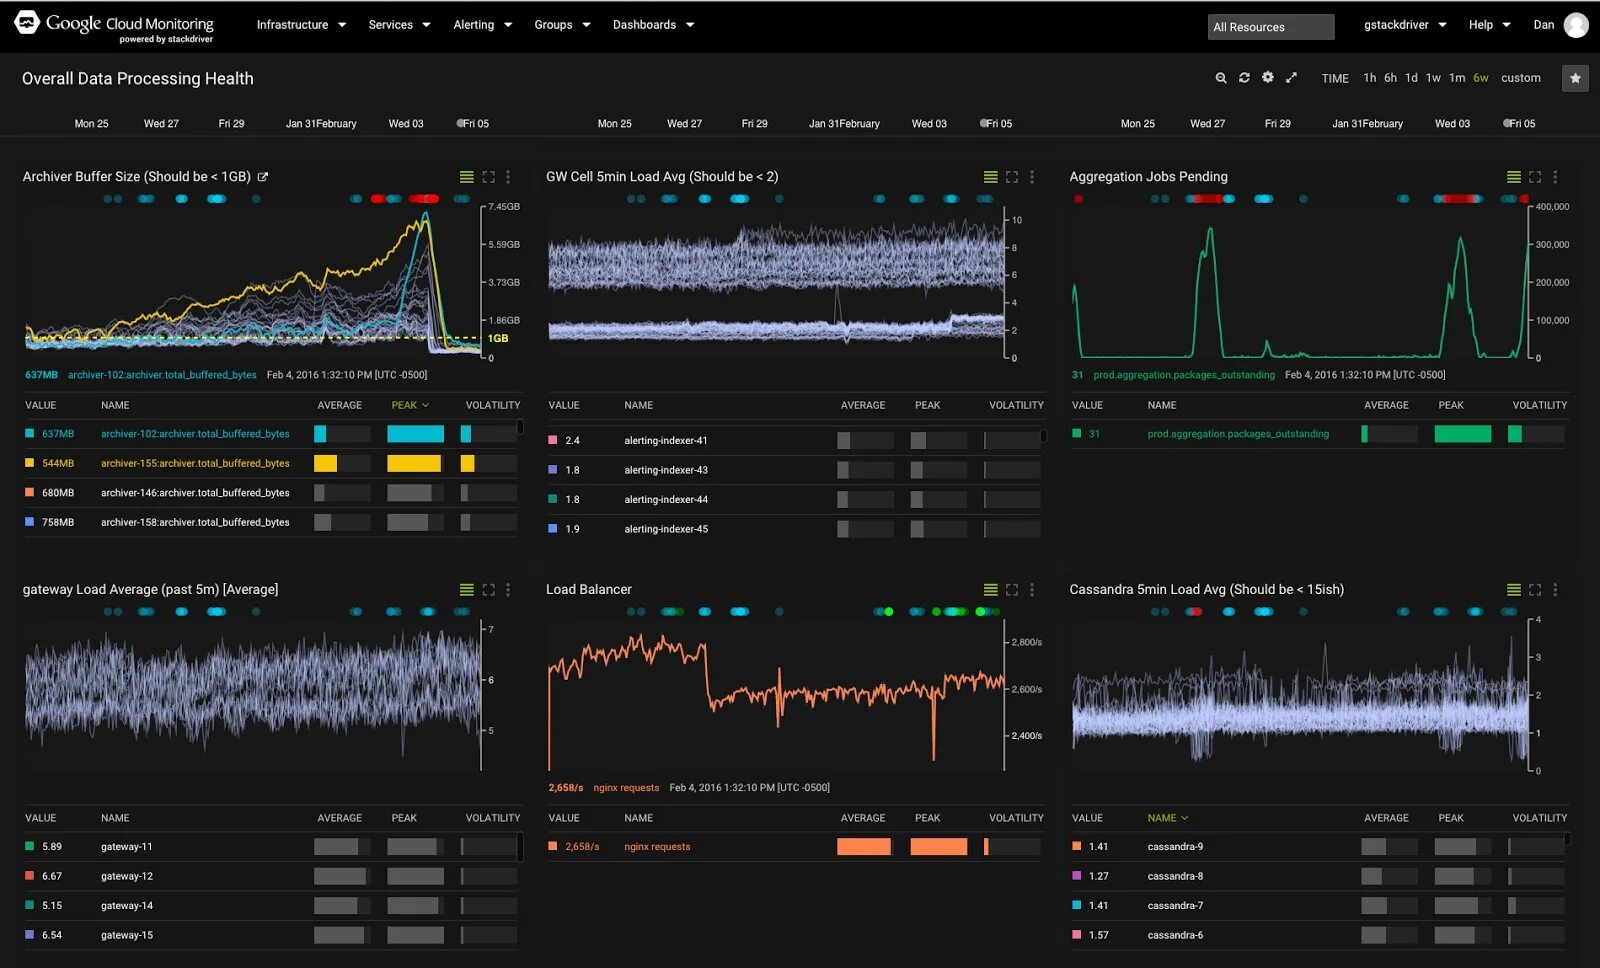Click the yellow archiver-155 peak bar
This screenshot has height=968, width=1600.
pos(414,463)
